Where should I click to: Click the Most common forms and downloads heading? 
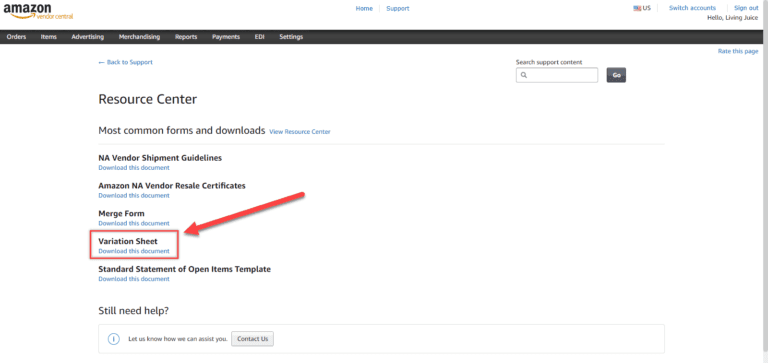pos(182,131)
